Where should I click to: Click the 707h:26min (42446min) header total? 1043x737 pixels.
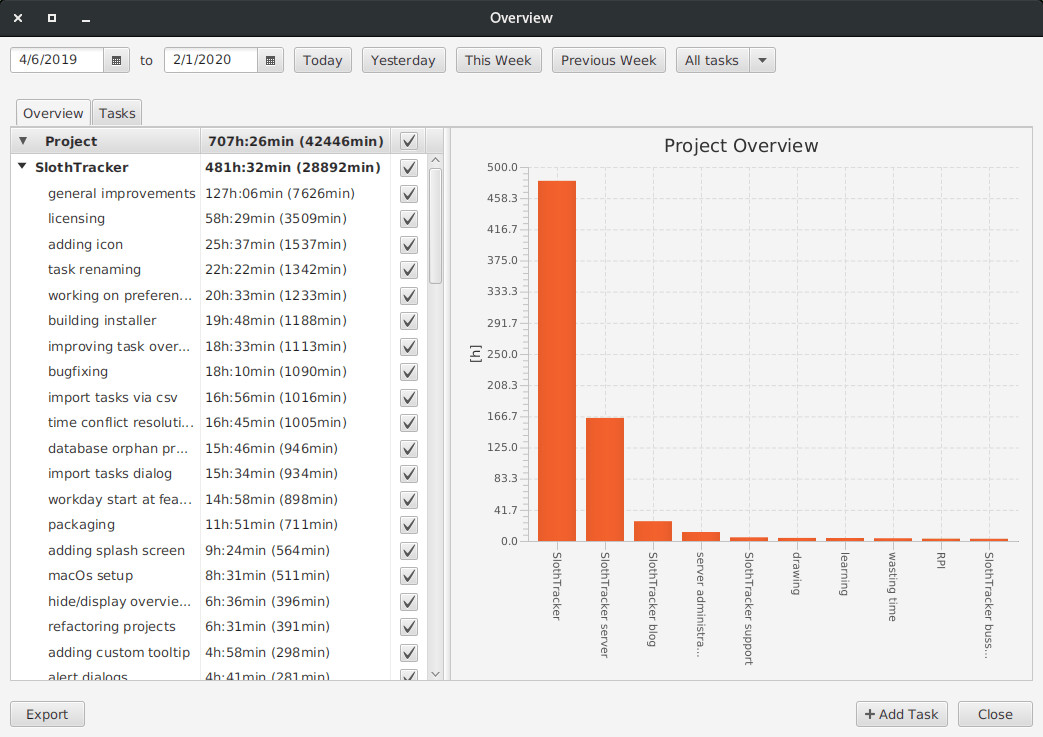pos(296,141)
